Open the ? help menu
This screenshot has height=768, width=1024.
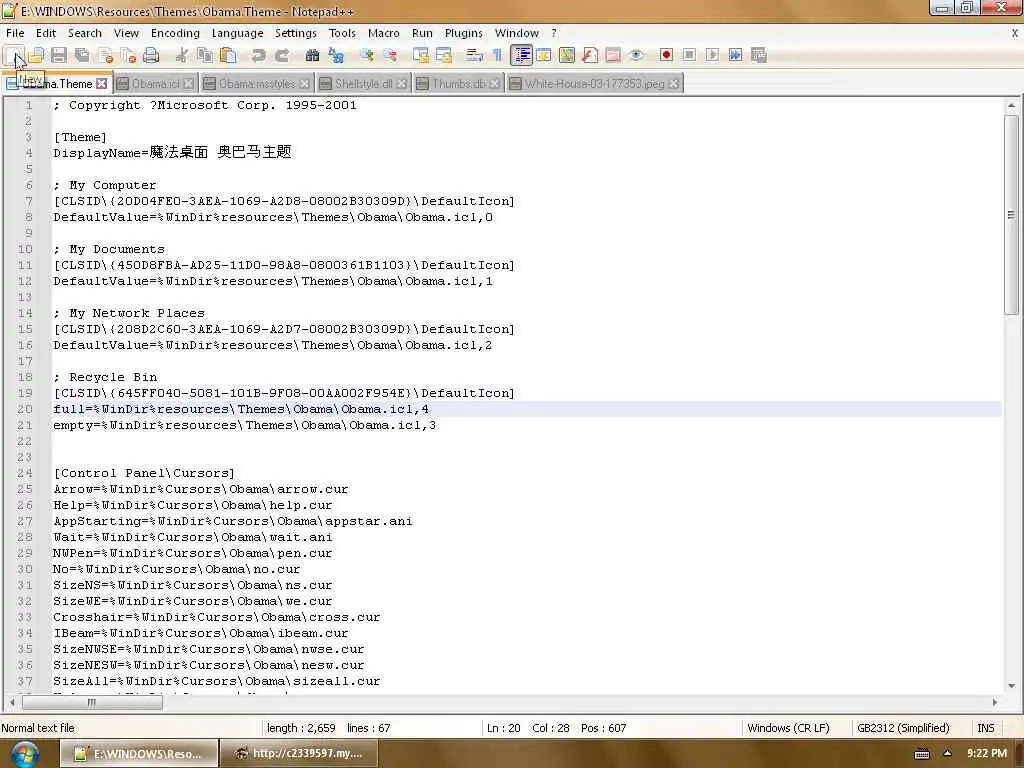(554, 33)
